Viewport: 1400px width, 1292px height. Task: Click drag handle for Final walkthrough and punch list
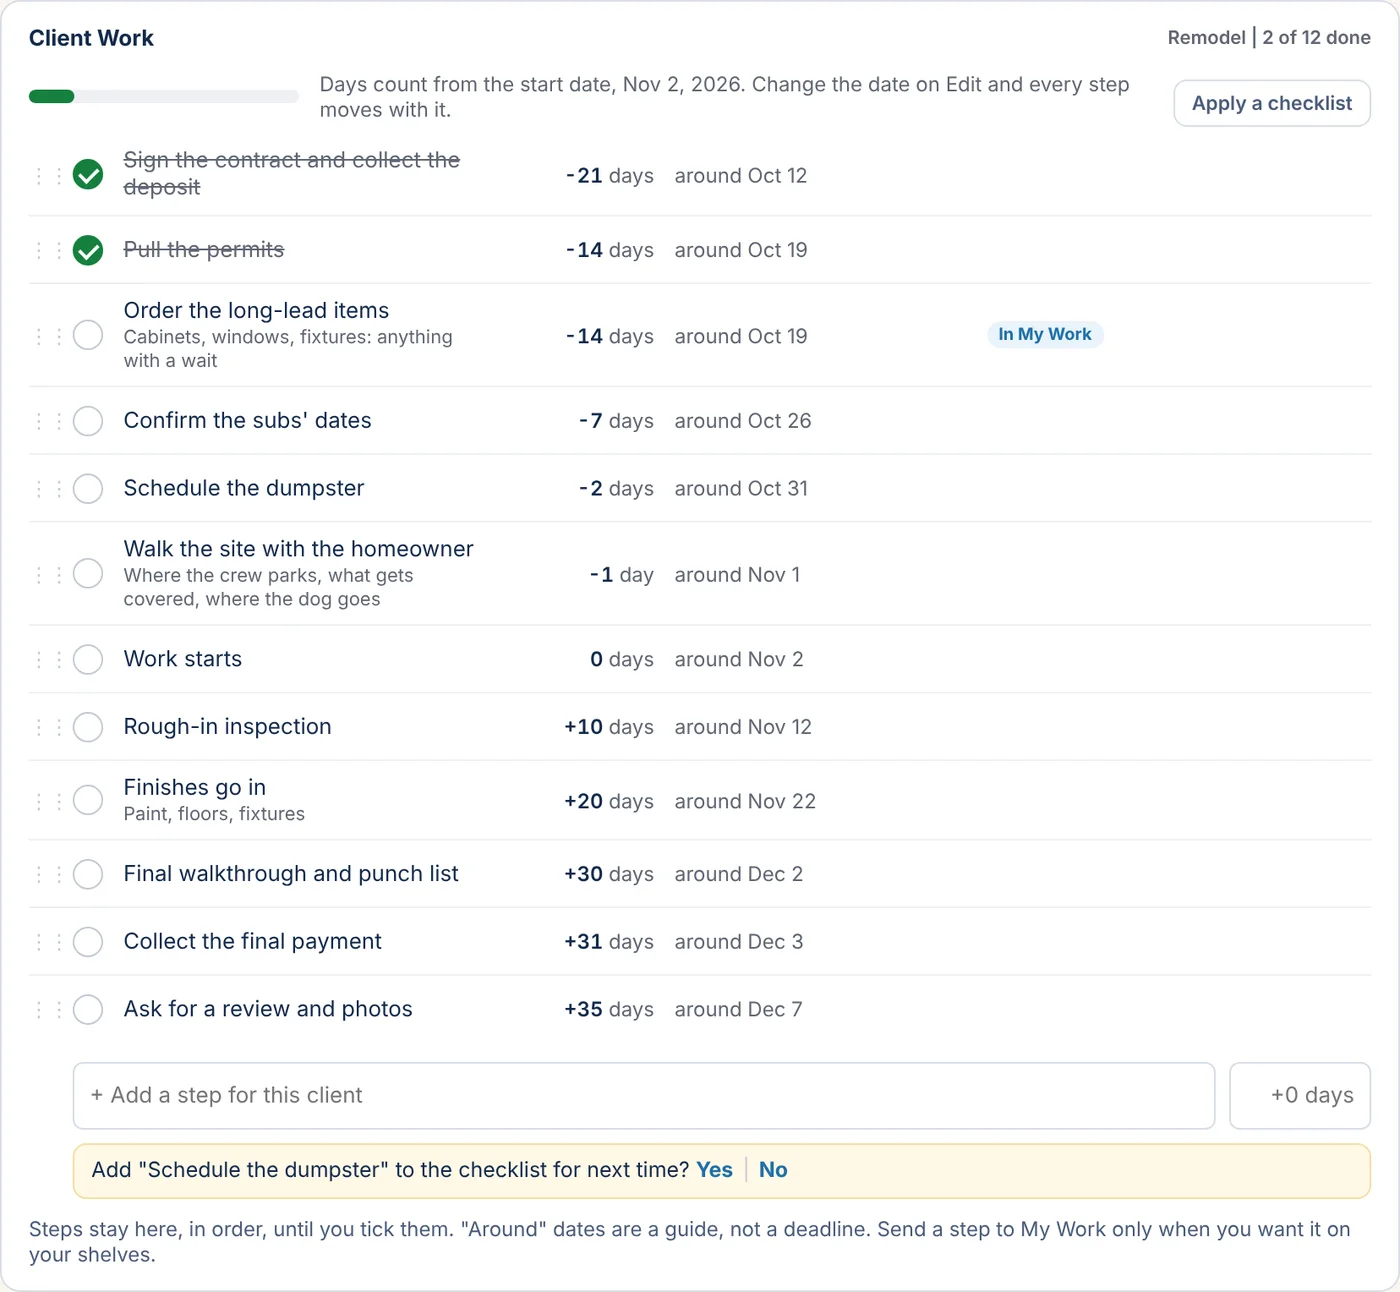pyautogui.click(x=49, y=875)
